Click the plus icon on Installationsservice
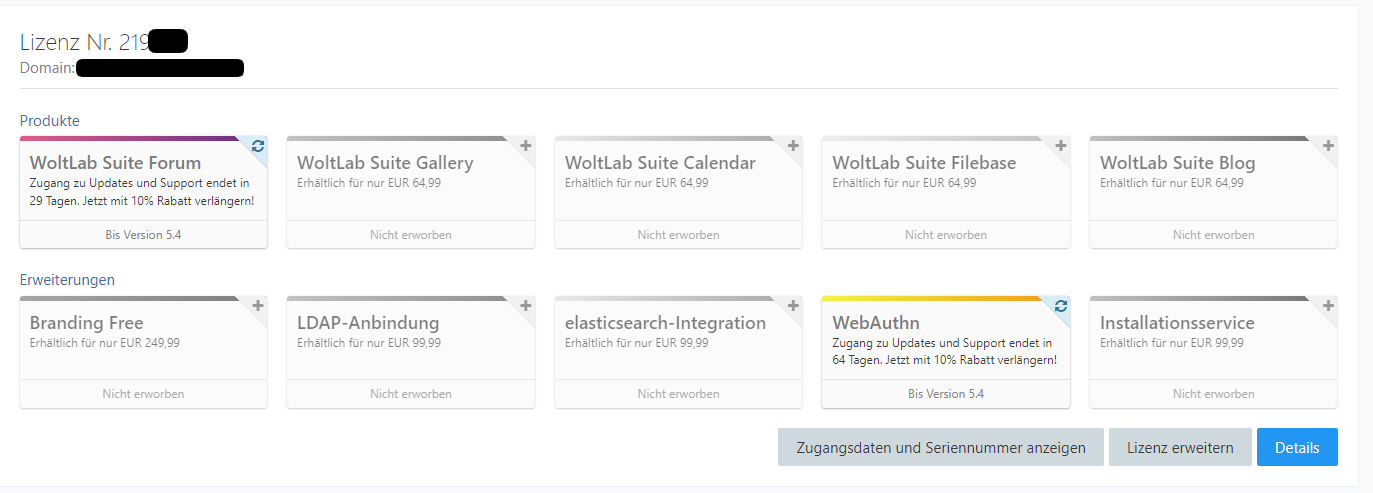1373x493 pixels. point(1329,306)
